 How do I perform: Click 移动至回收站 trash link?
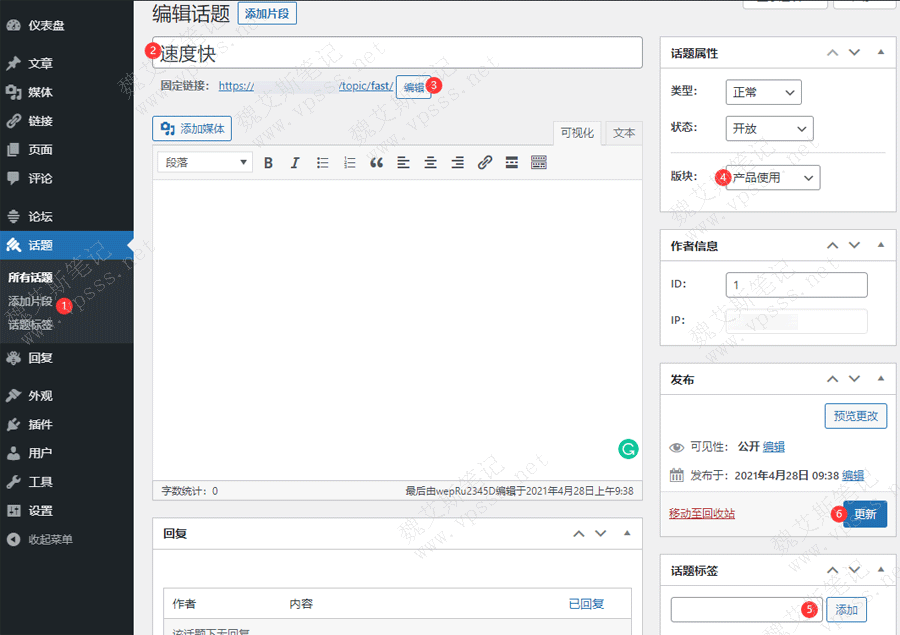701,513
